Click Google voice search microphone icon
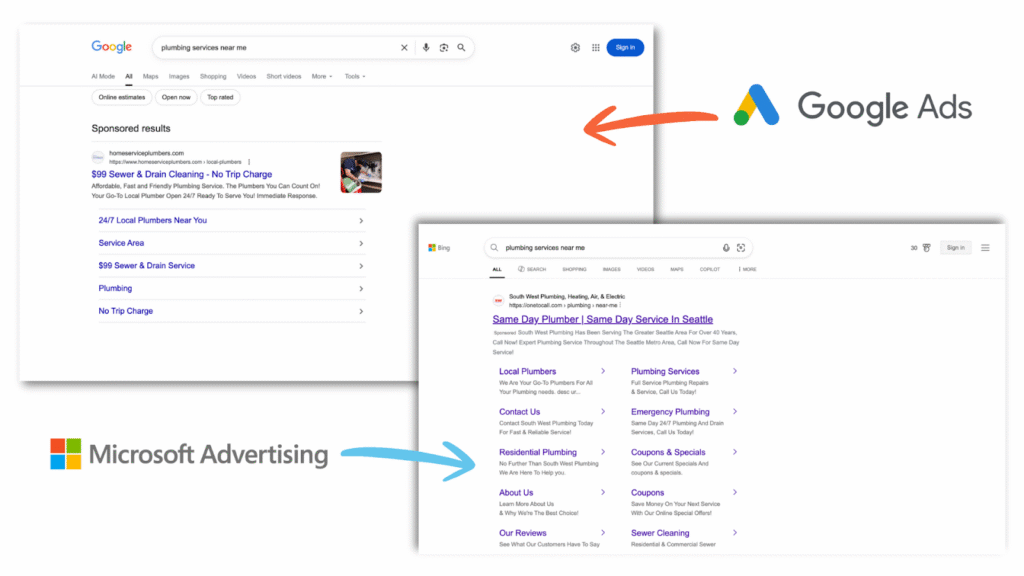The width and height of the screenshot is (1024, 576). 426,48
